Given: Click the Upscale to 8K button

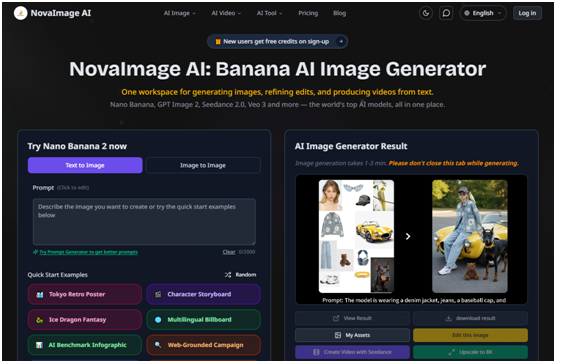Looking at the screenshot, I should coord(470,352).
